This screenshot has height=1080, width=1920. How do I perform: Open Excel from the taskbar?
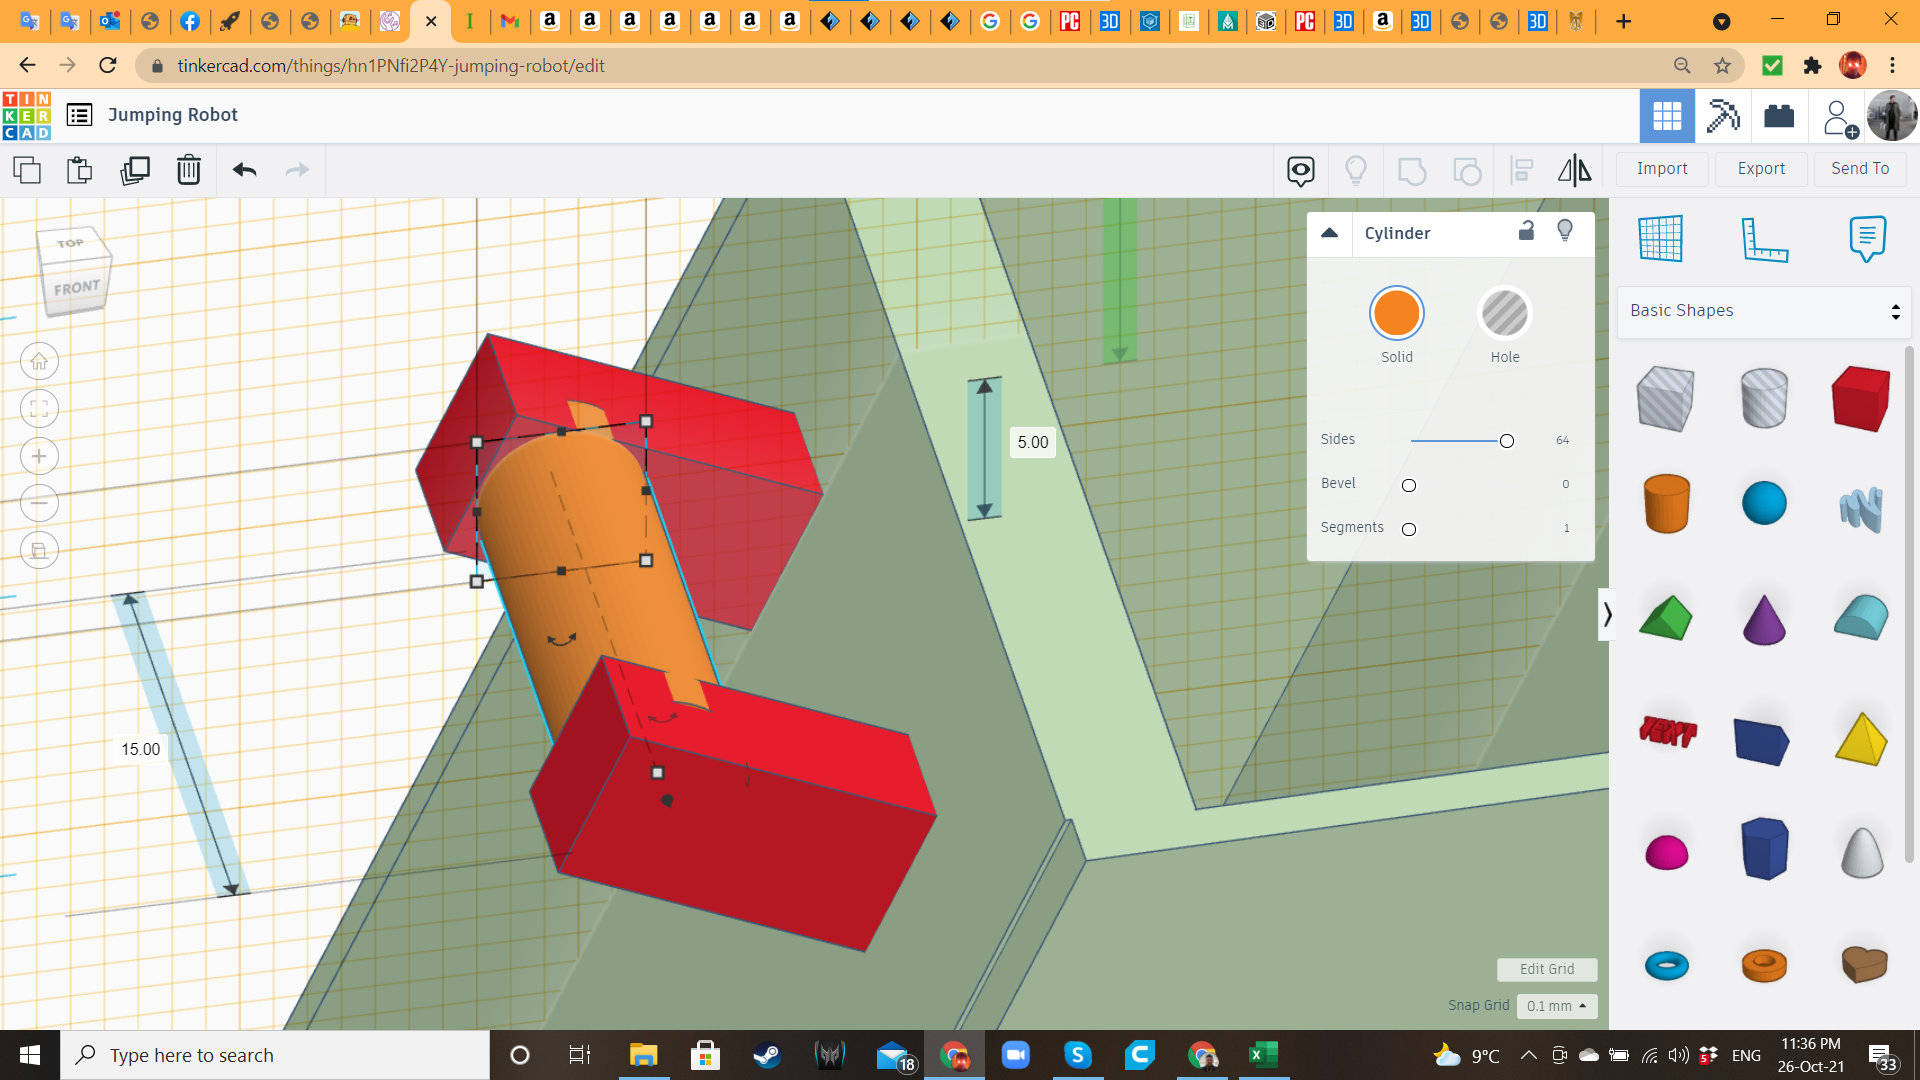click(x=1263, y=1055)
